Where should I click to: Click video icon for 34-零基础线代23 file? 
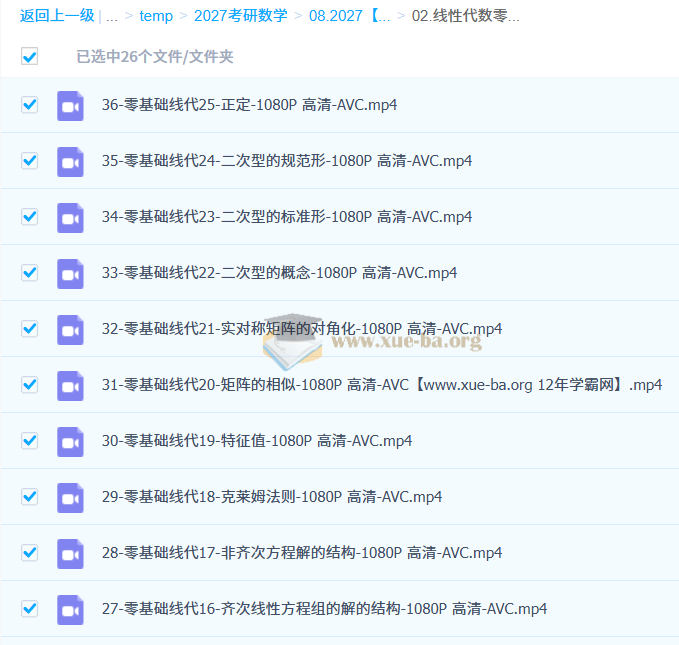[x=69, y=217]
